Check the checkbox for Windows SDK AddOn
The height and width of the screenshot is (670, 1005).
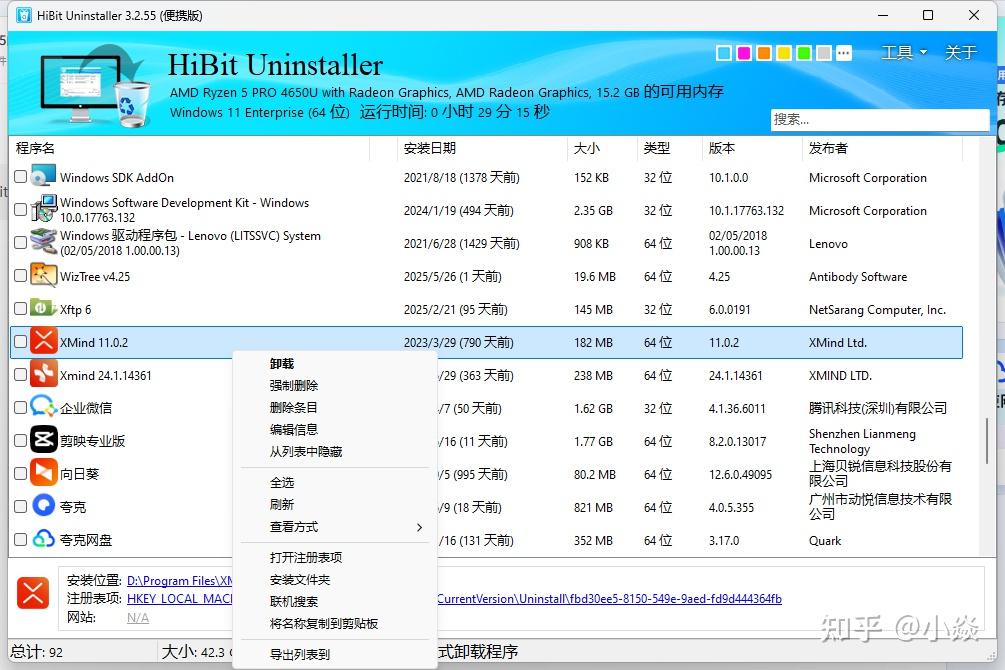[20, 177]
